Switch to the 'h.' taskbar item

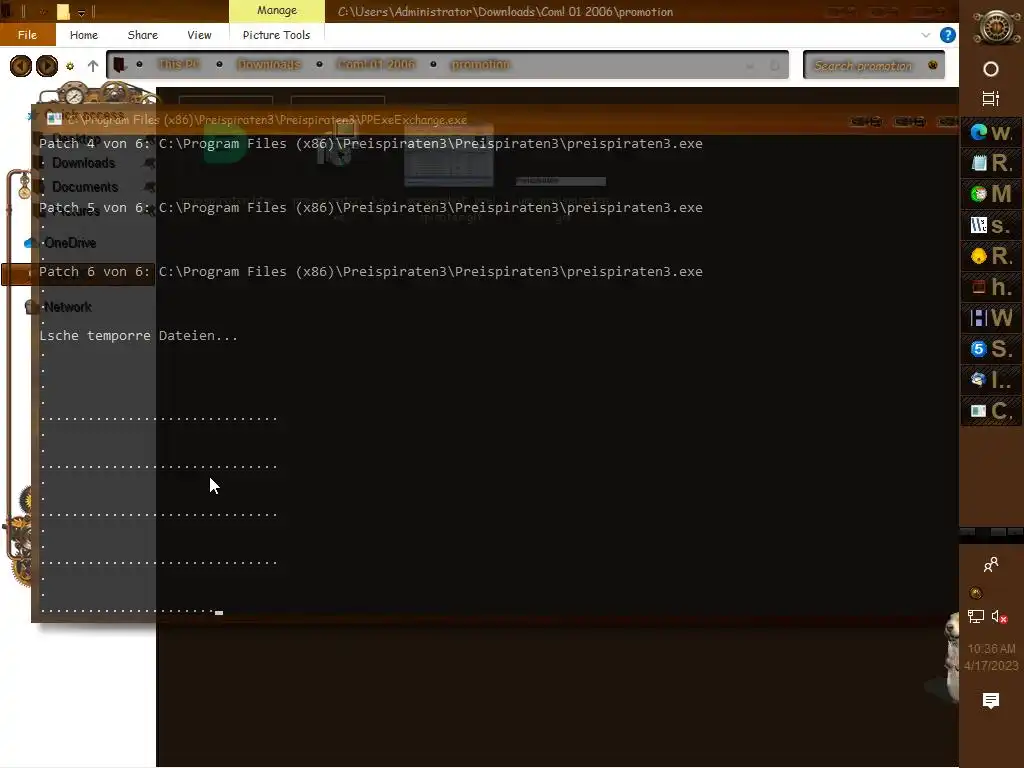click(x=991, y=287)
